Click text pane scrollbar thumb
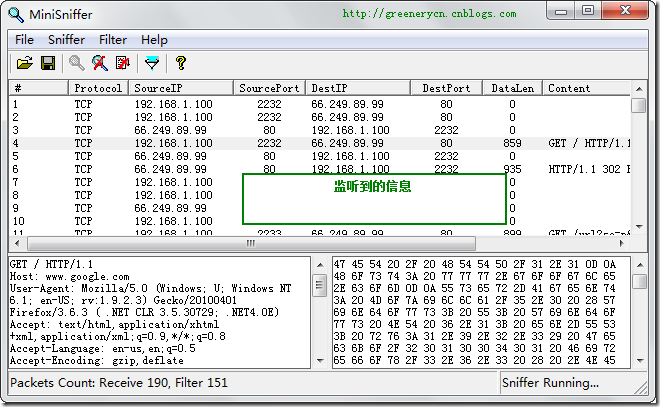 [x=319, y=285]
